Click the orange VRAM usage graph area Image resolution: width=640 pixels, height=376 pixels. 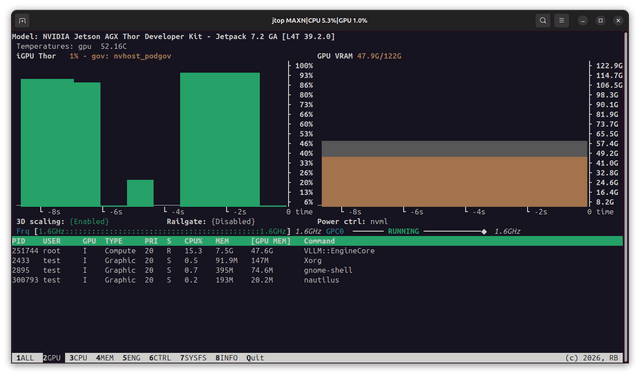click(x=454, y=182)
